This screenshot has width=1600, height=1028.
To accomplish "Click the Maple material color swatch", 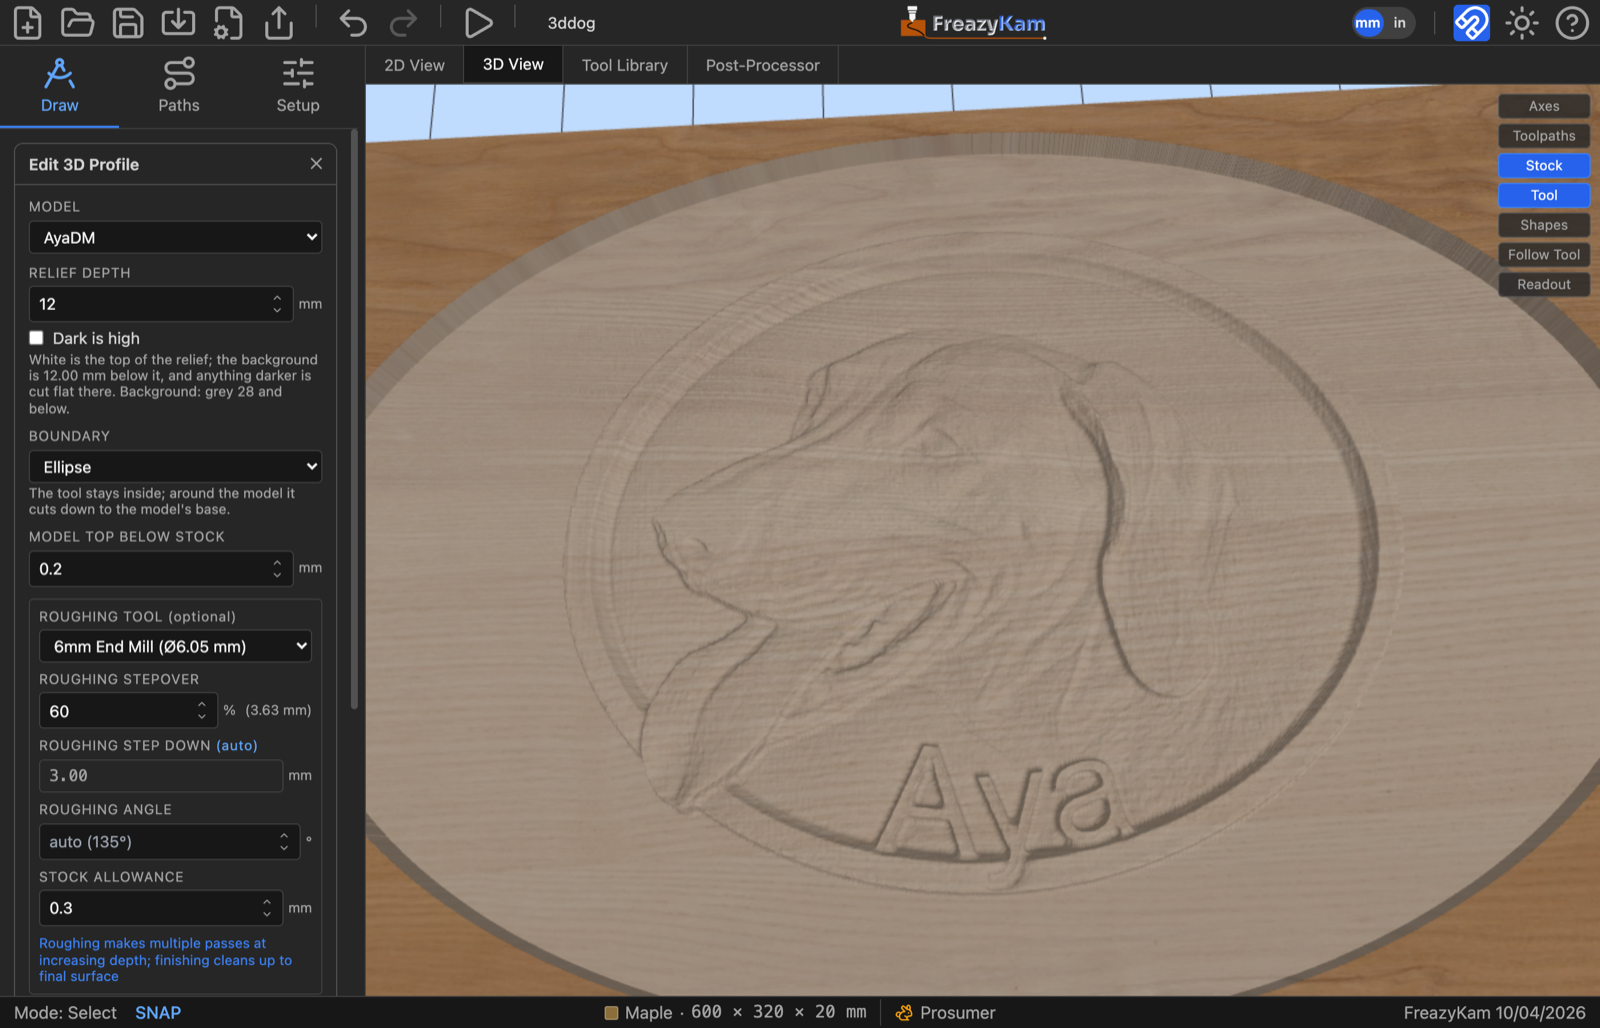I will pos(611,1013).
